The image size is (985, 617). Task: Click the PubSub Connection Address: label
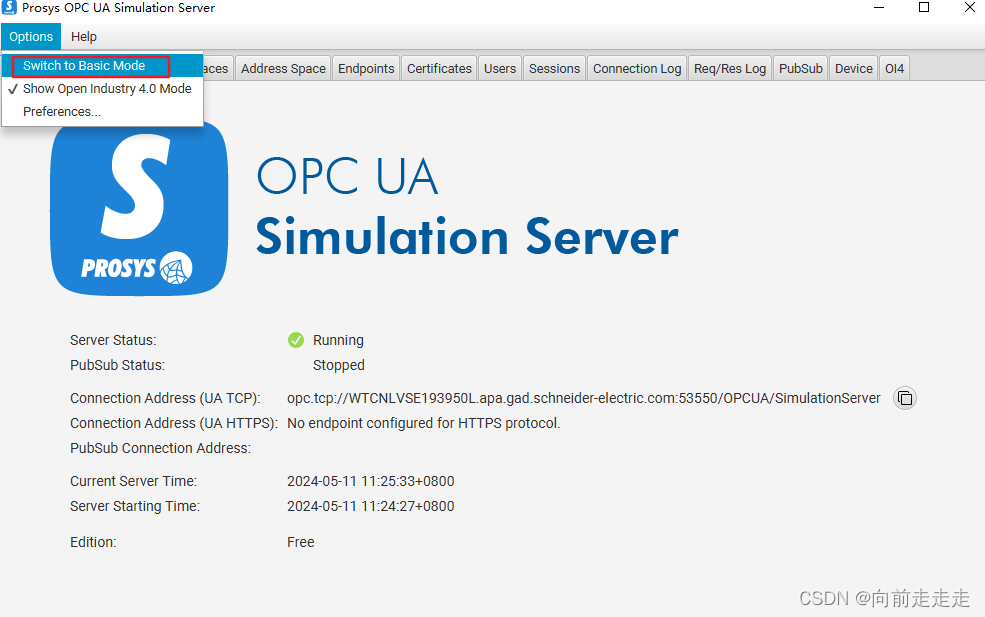(160, 448)
